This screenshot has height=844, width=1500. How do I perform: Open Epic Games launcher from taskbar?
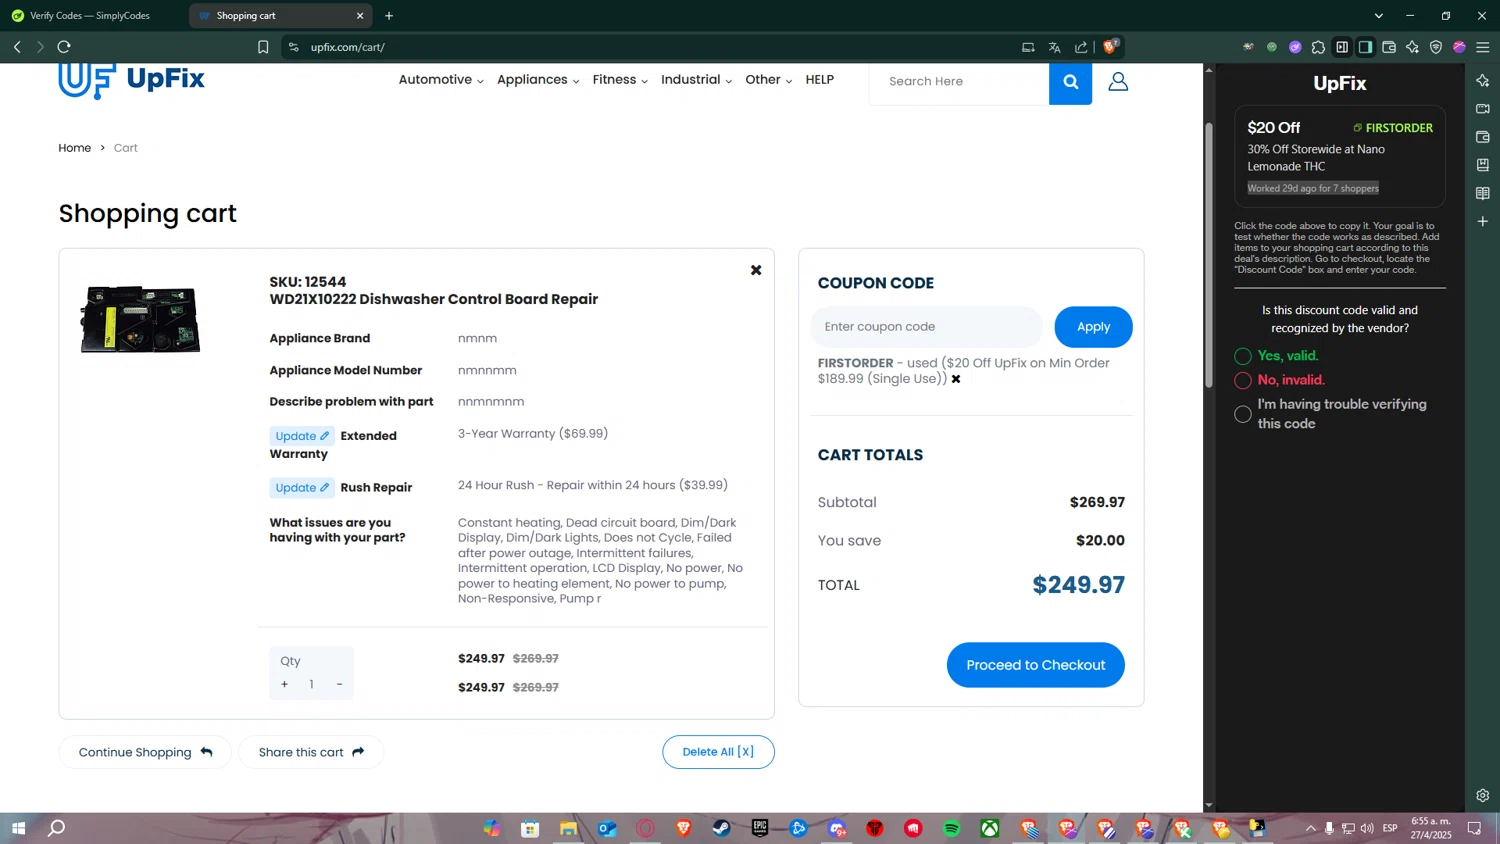760,828
